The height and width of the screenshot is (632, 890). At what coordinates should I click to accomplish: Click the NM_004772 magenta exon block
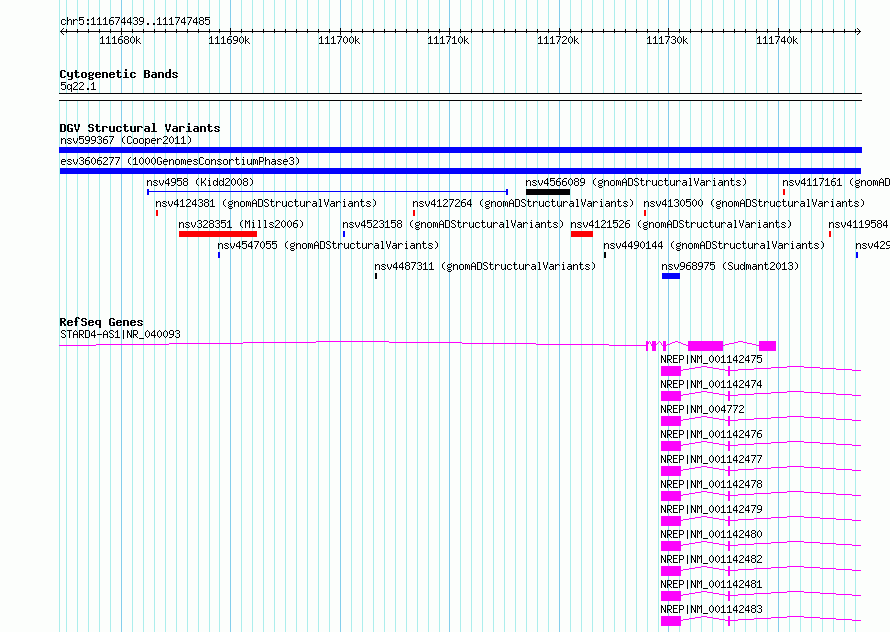pos(671,421)
